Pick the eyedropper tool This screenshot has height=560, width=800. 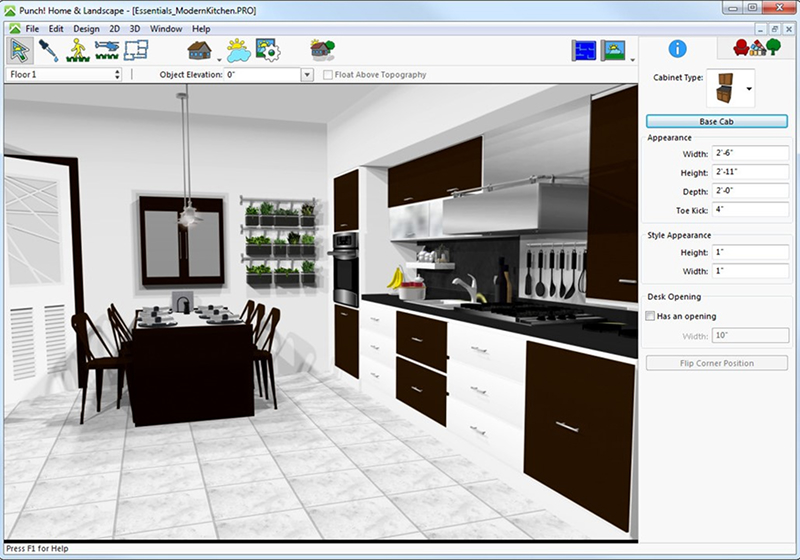click(x=48, y=49)
